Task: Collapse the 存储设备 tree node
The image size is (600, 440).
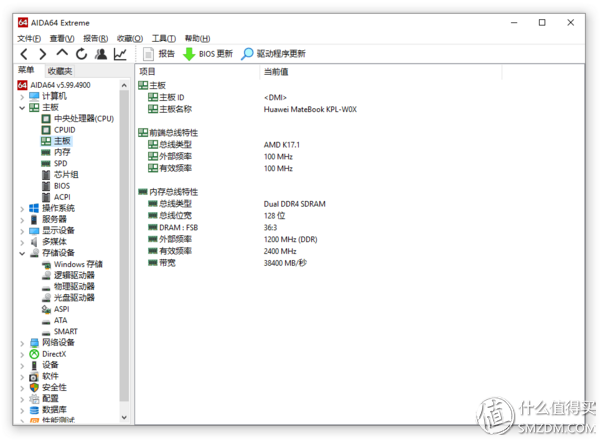Action: click(x=22, y=254)
